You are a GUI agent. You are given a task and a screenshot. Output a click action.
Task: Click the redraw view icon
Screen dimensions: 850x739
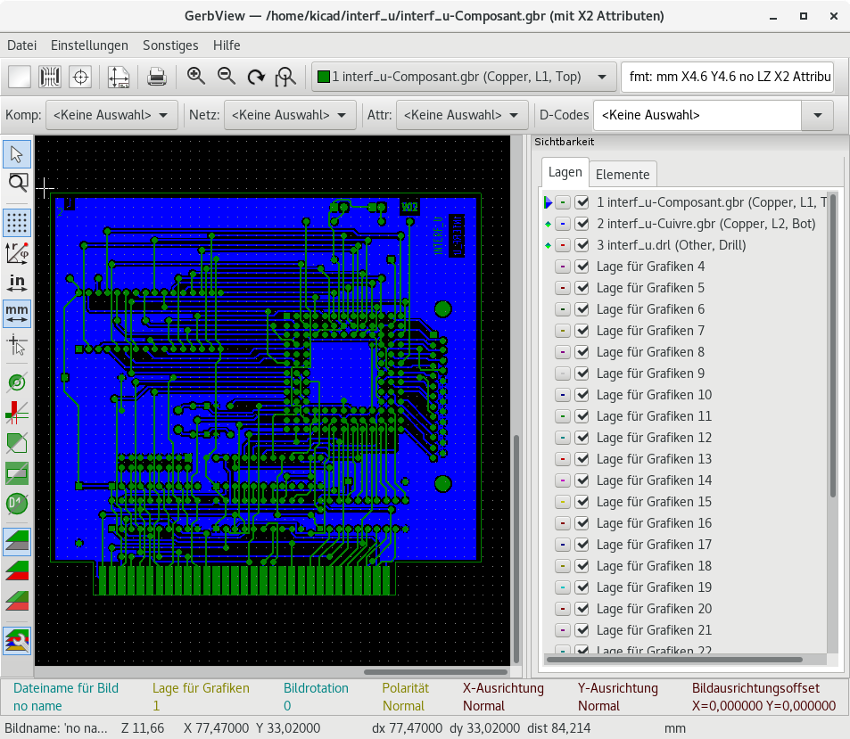click(x=256, y=77)
